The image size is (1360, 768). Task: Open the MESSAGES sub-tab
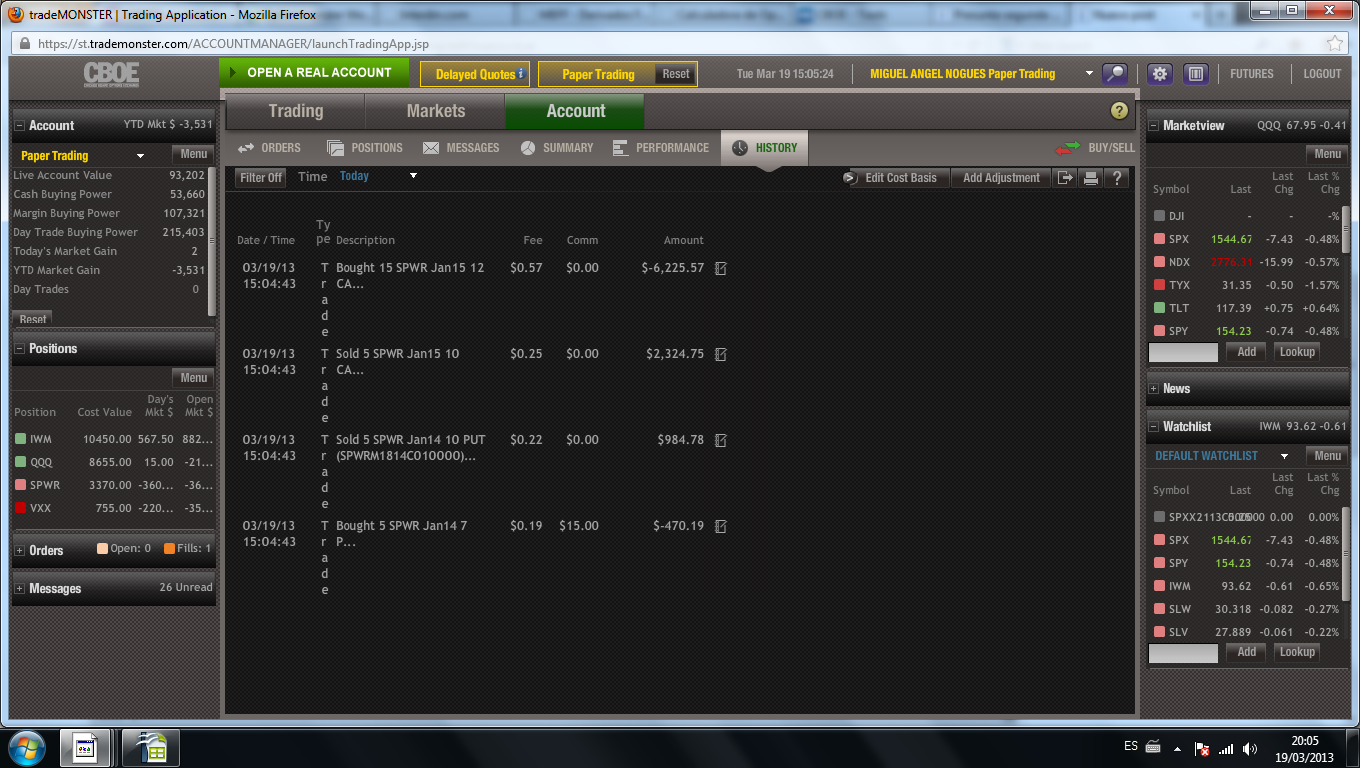pos(461,148)
